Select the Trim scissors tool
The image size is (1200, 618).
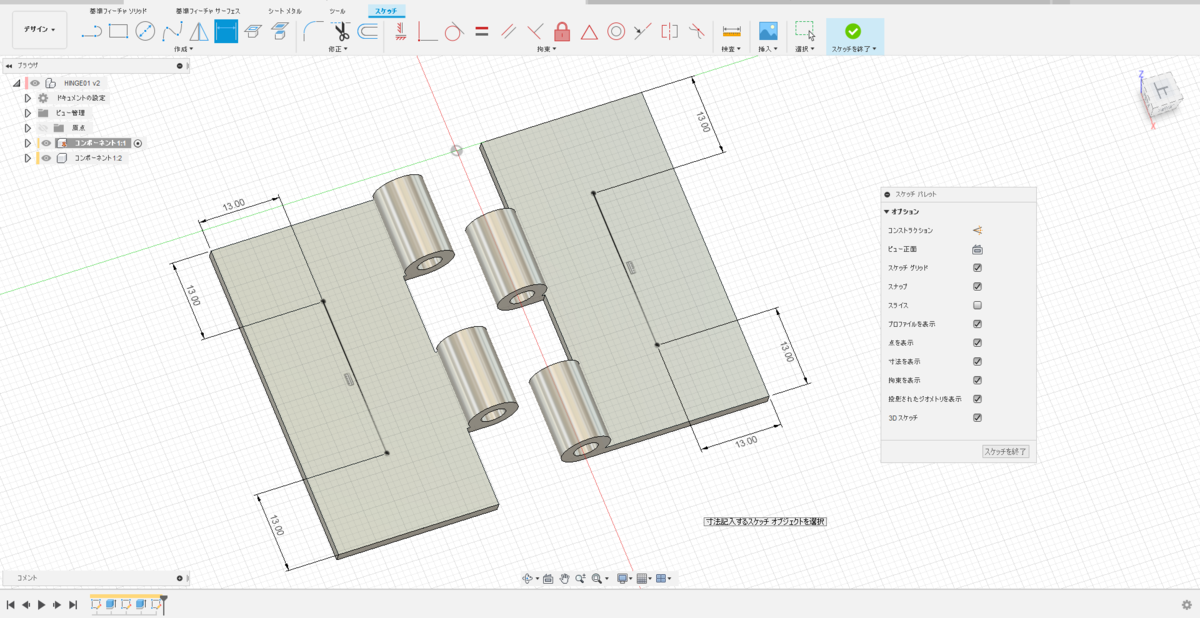click(342, 31)
